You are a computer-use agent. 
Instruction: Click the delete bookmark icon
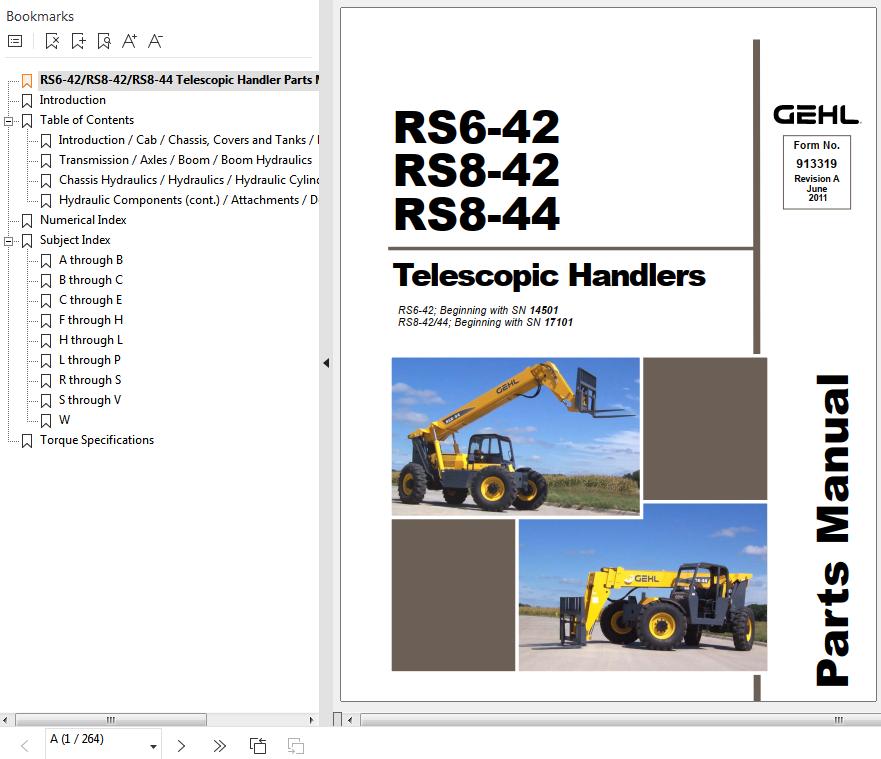[x=52, y=41]
